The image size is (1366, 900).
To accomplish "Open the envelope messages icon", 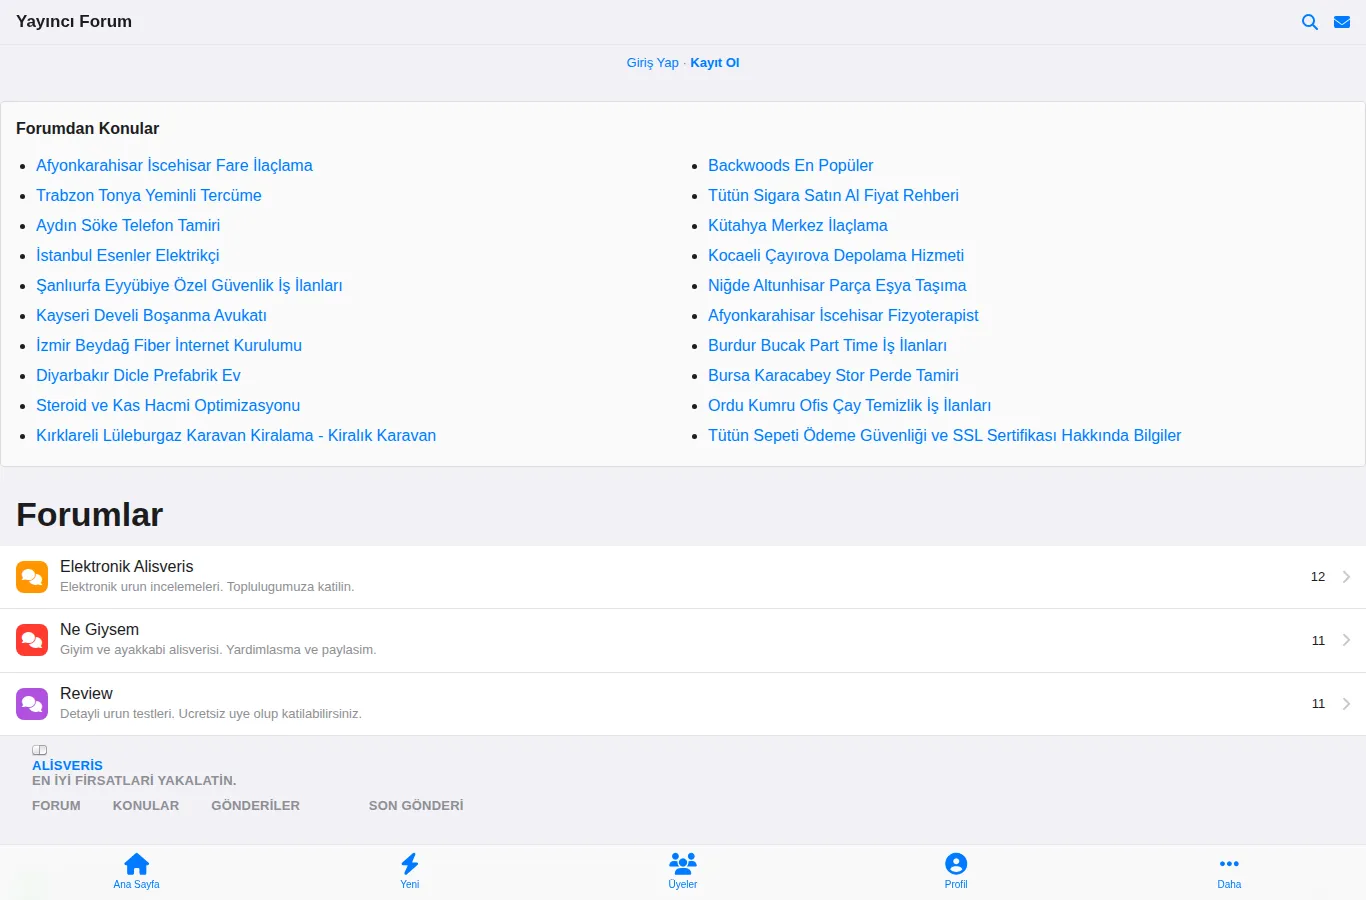I will click(1342, 22).
